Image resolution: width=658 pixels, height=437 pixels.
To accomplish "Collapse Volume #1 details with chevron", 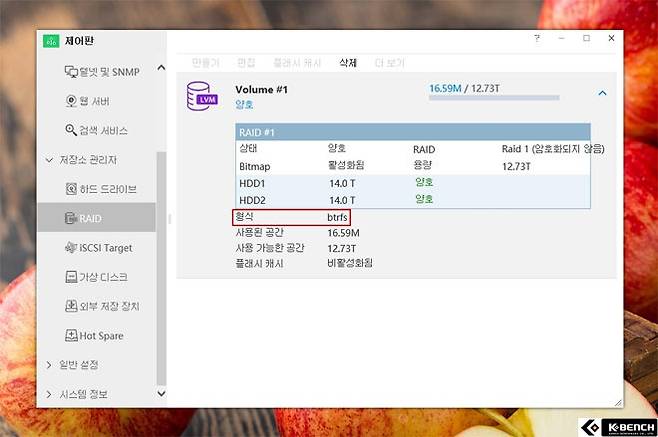I will 602,93.
